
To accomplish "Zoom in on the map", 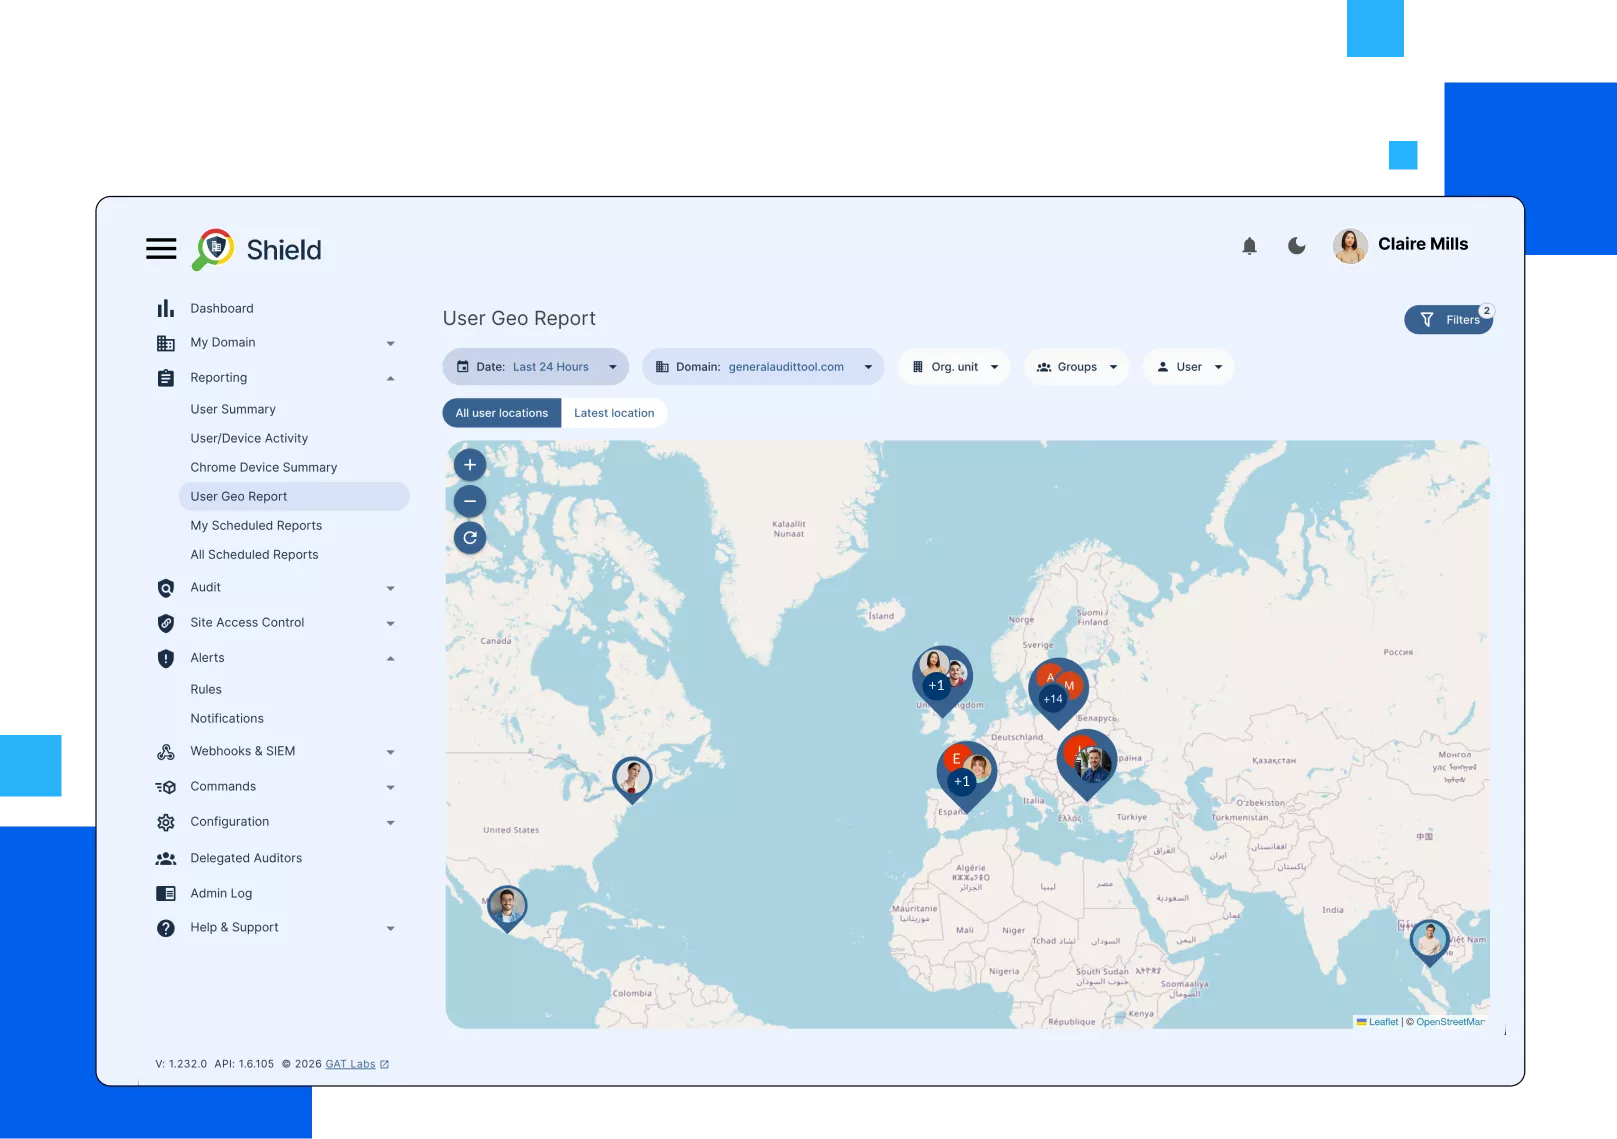I will coord(470,465).
